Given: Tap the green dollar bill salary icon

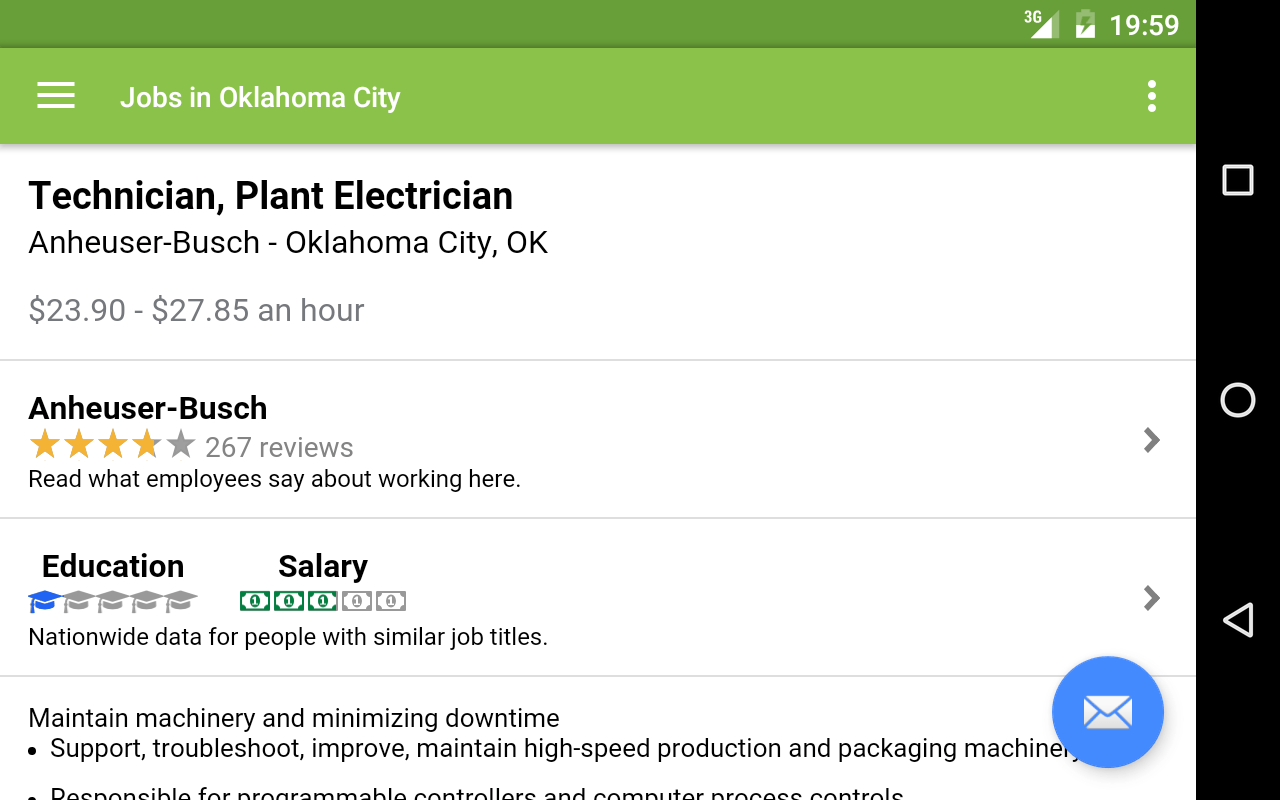Looking at the screenshot, I should click(256, 601).
